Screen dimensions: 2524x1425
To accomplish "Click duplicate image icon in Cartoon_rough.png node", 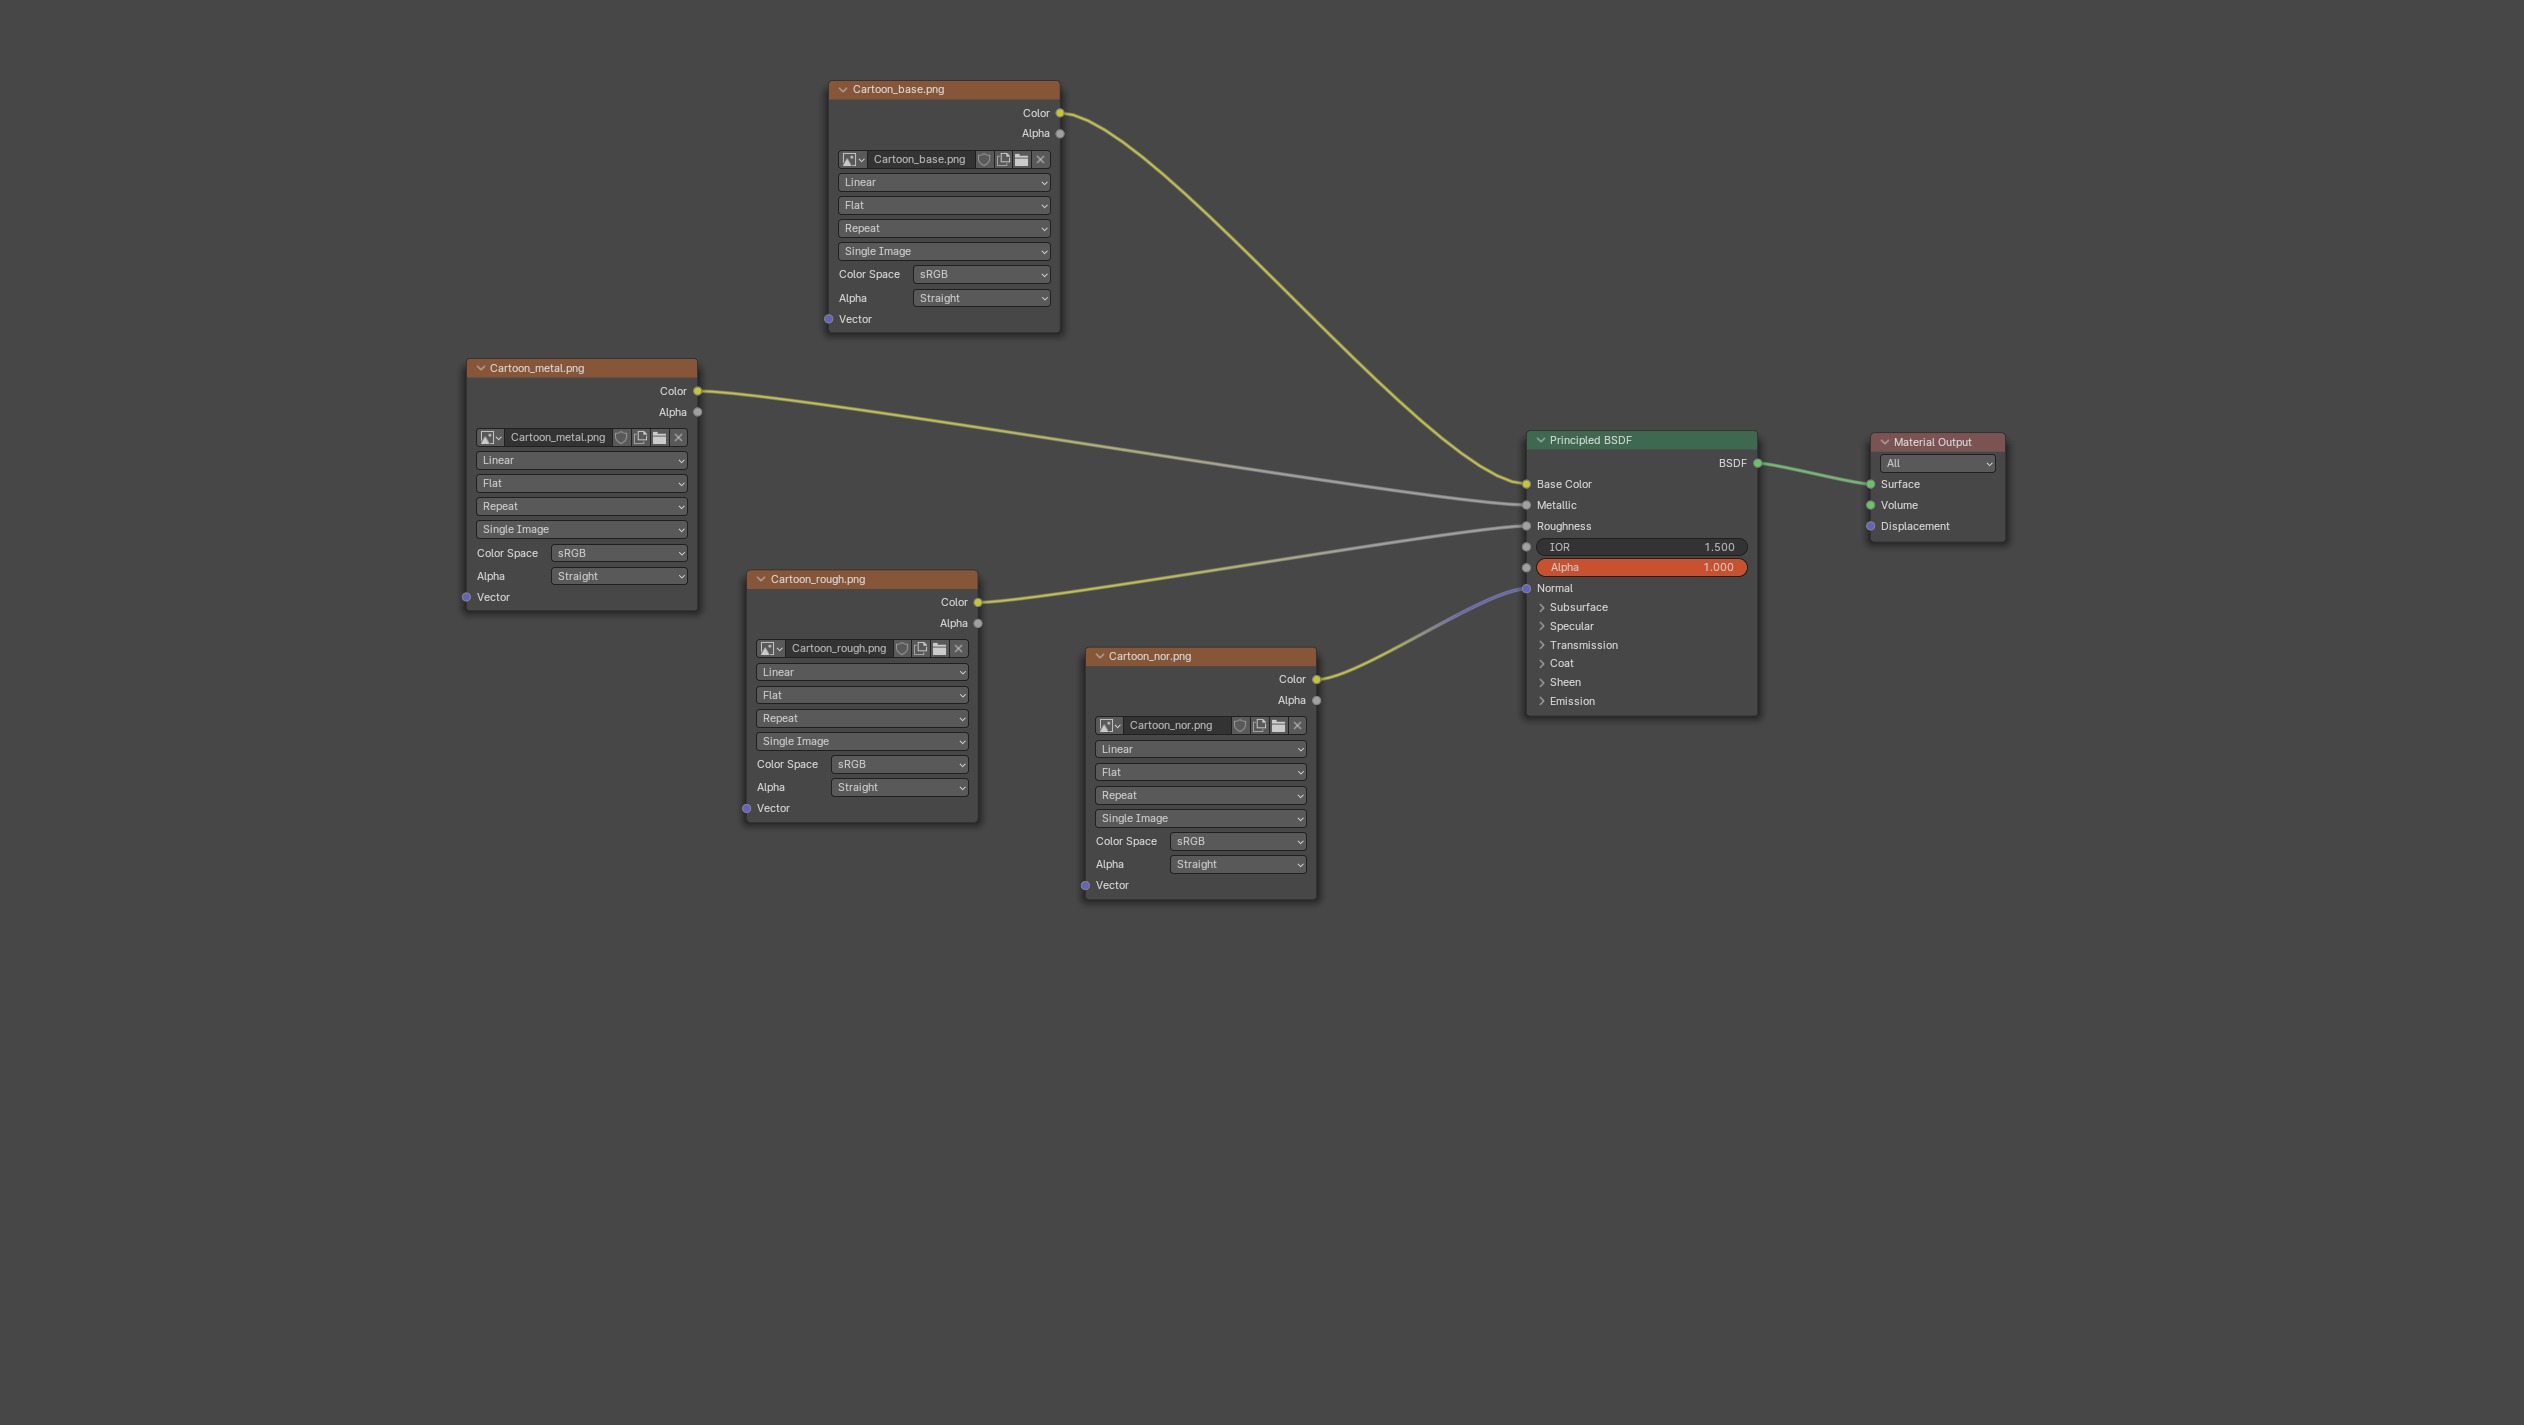I will (920, 649).
